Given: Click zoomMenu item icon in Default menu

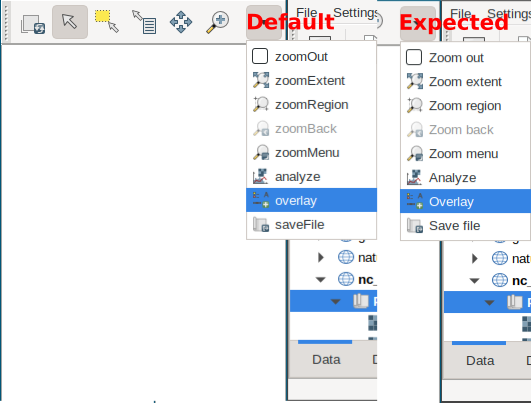Looking at the screenshot, I should tap(261, 153).
